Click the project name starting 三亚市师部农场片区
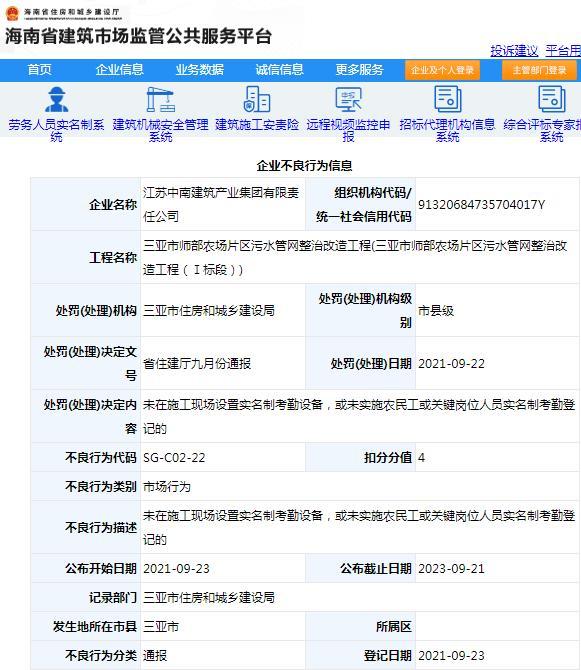Viewport: 581px width, 670px height. [x=355, y=258]
